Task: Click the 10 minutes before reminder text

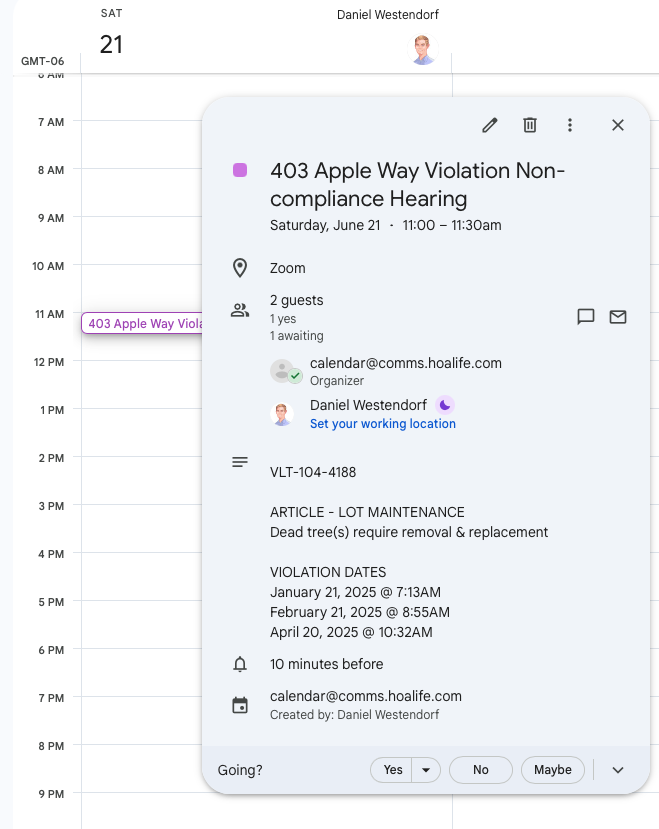Action: [326, 664]
